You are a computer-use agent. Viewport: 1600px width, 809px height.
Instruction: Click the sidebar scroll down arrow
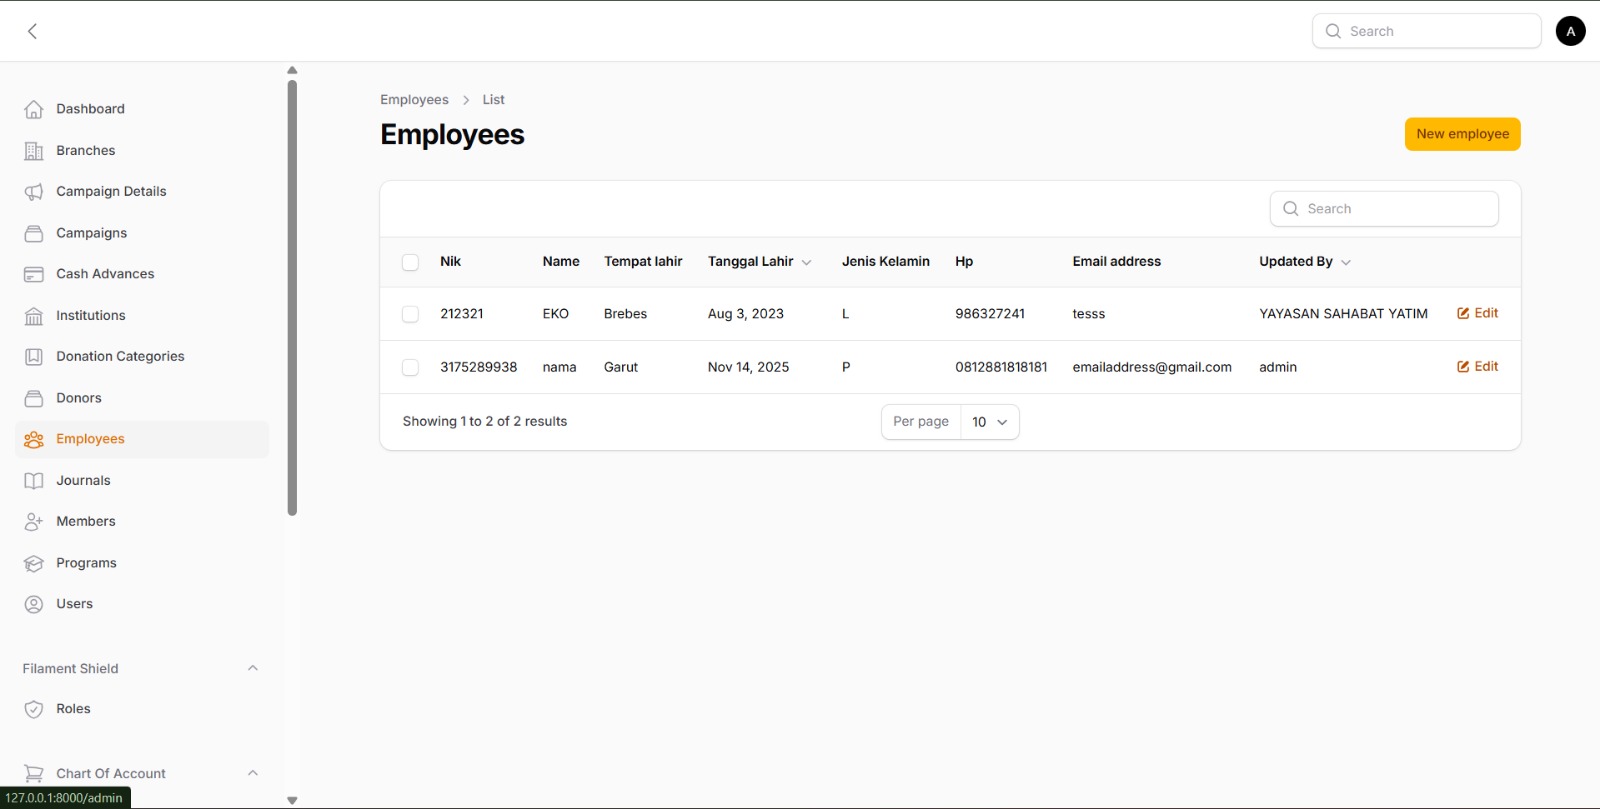[292, 800]
